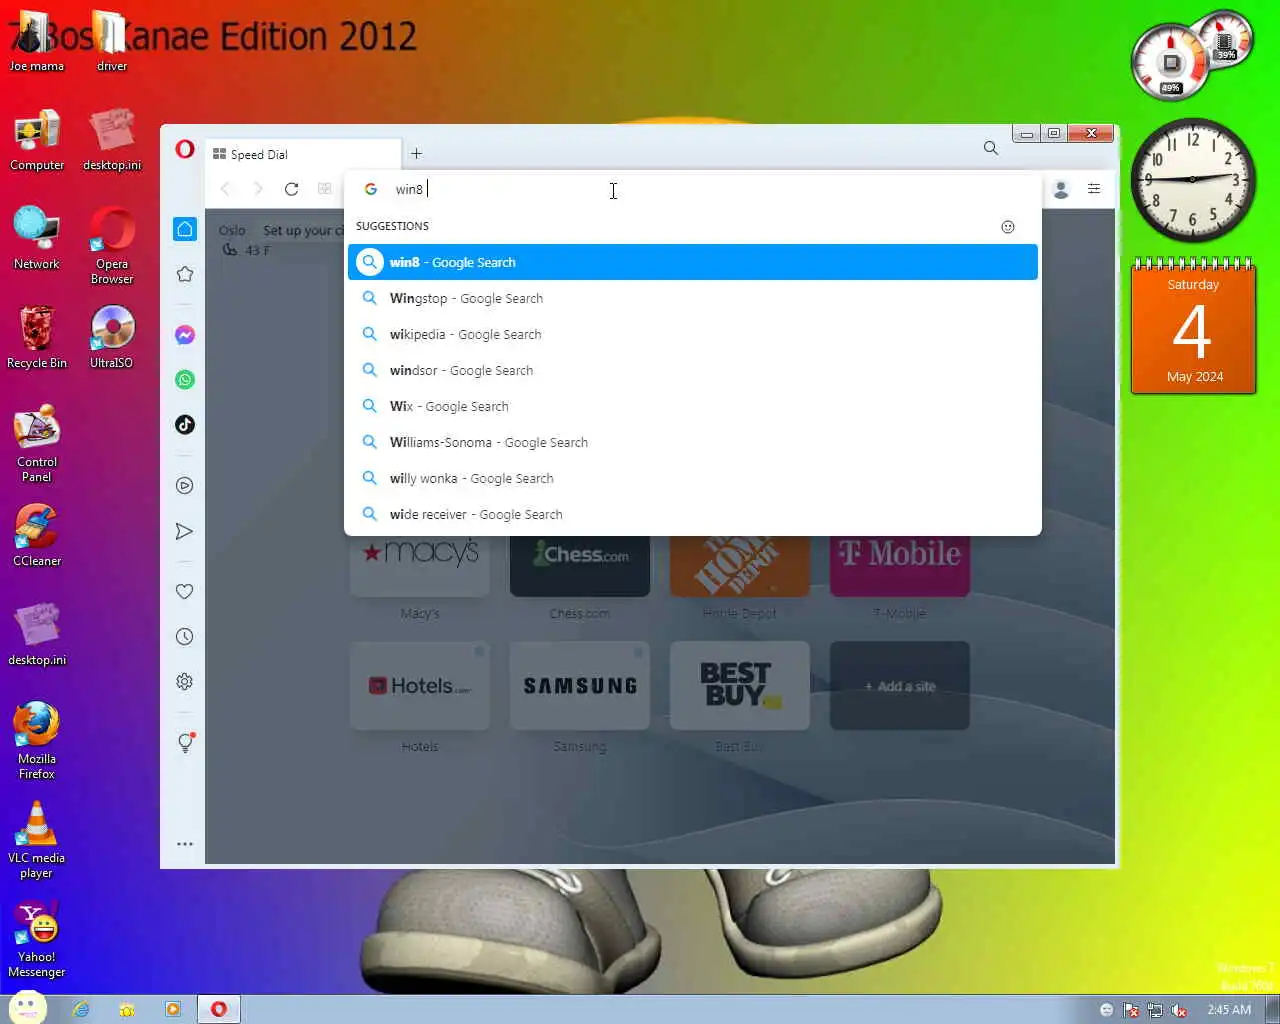This screenshot has height=1024, width=1280.
Task: Click the calendar gadget showing Saturday 4
Action: (x=1193, y=327)
